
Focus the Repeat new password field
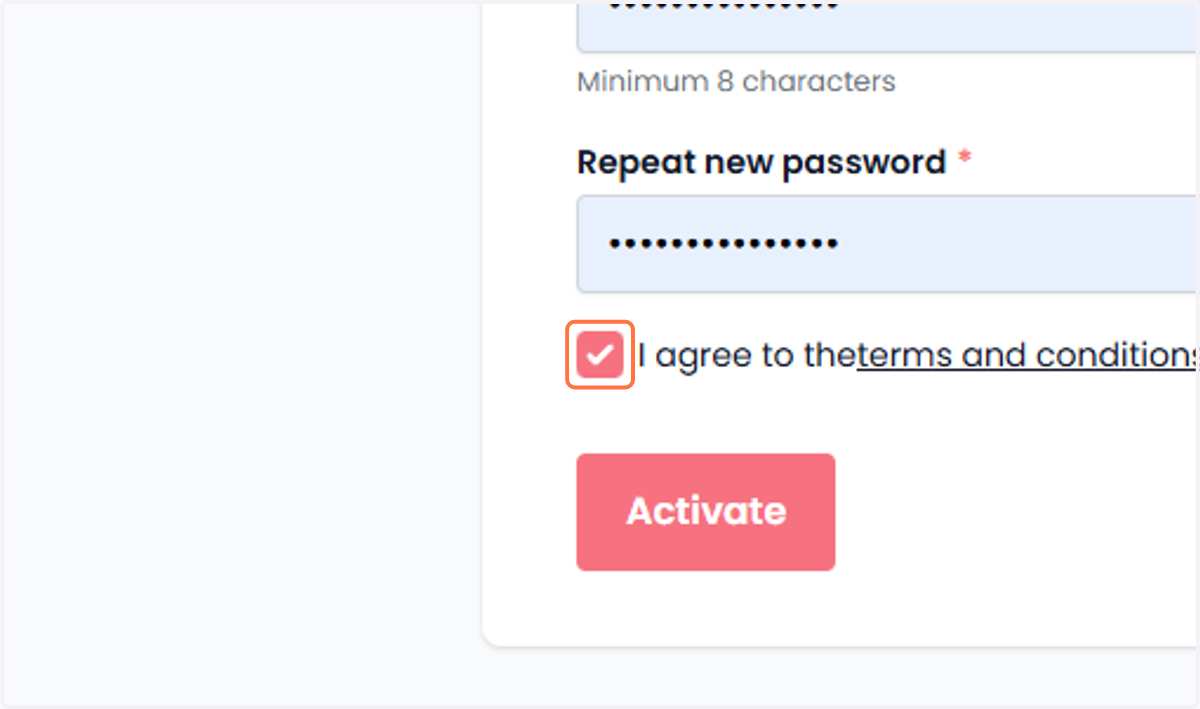pyautogui.click(x=888, y=244)
